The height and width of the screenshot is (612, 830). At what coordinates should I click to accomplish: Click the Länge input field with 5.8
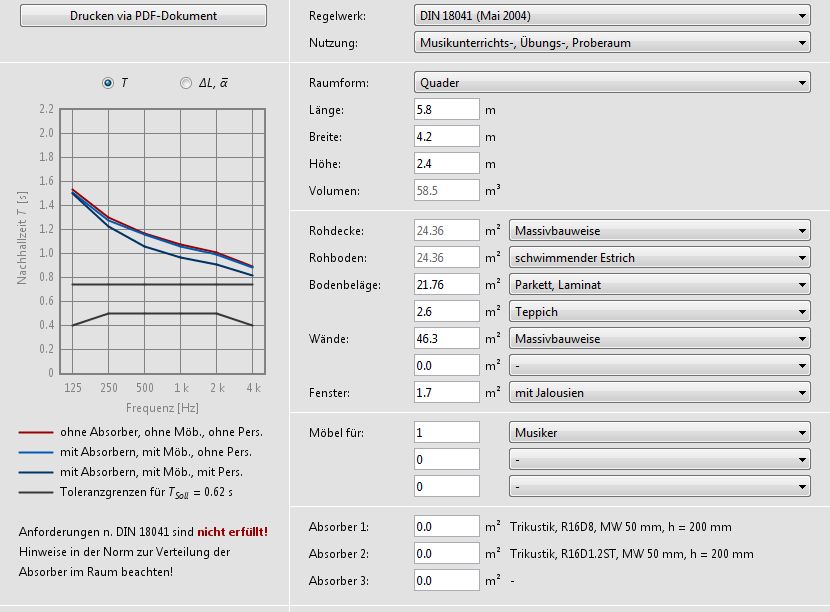(447, 110)
